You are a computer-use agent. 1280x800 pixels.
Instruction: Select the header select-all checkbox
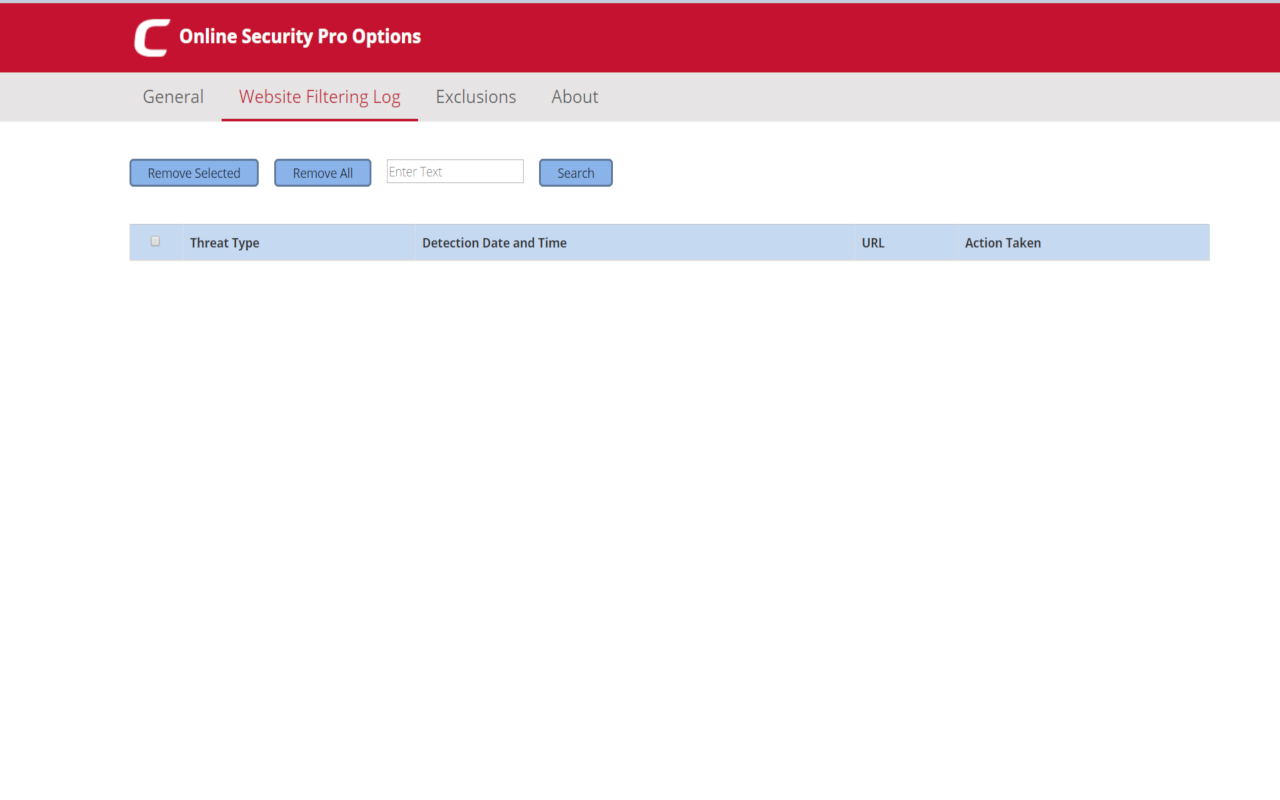tap(155, 240)
